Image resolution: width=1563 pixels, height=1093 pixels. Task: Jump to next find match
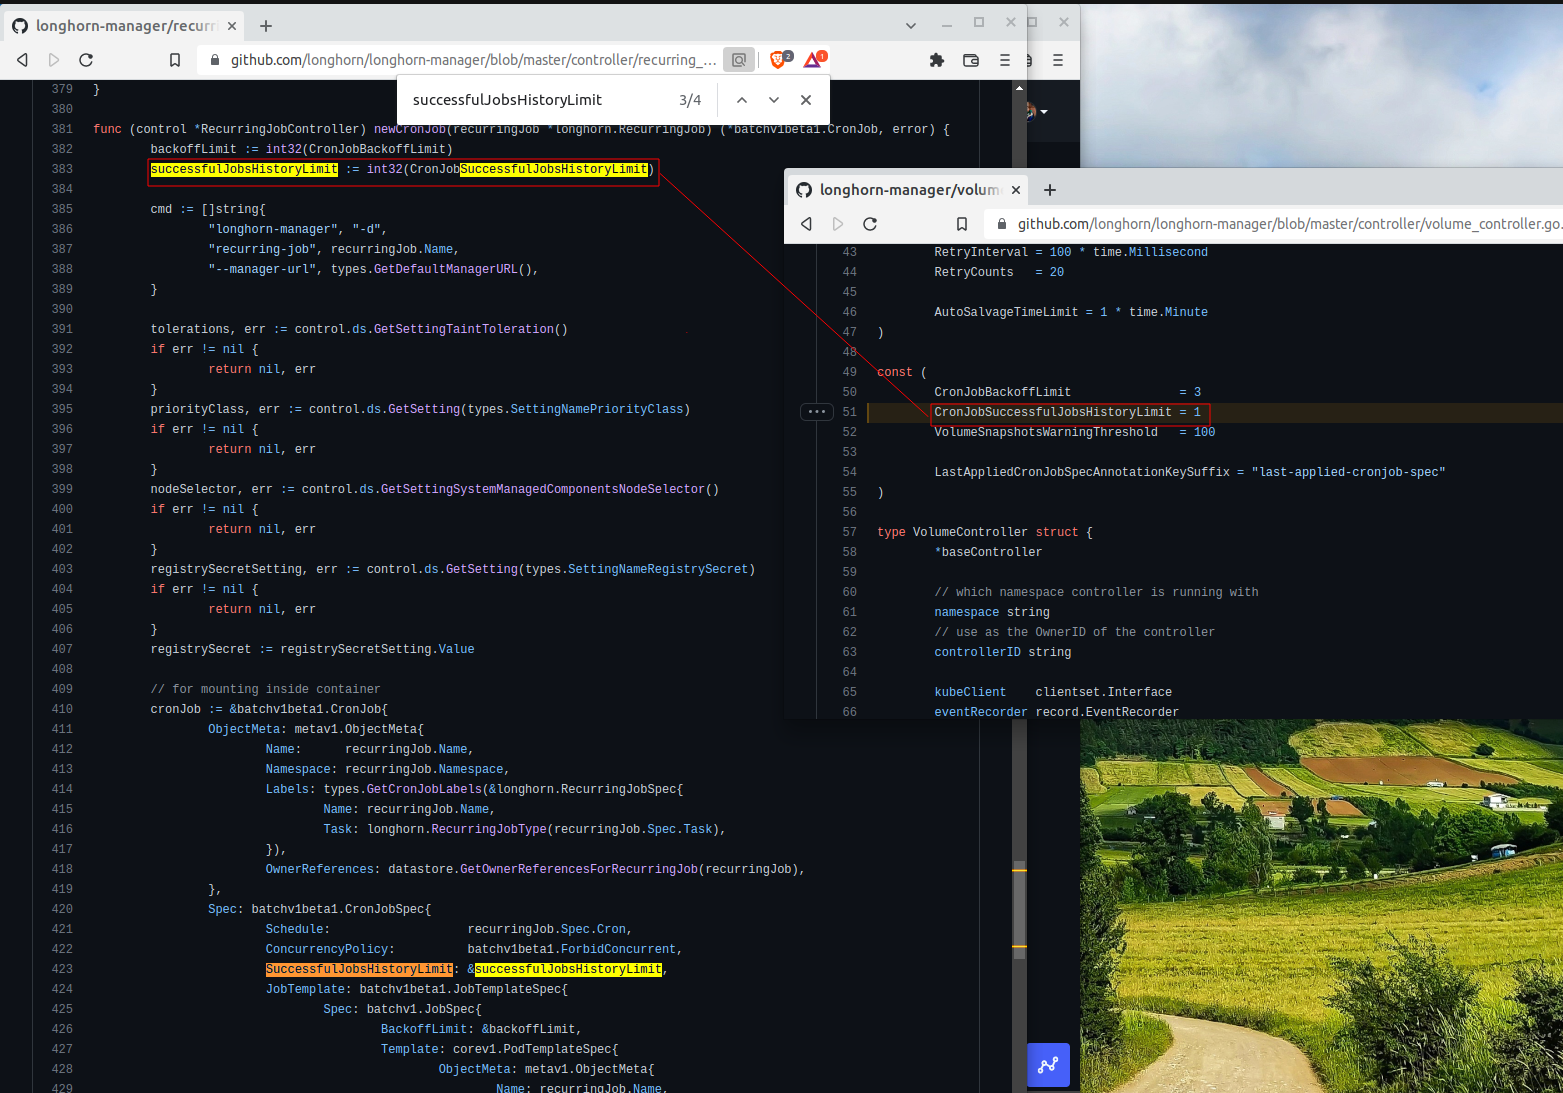click(x=774, y=100)
